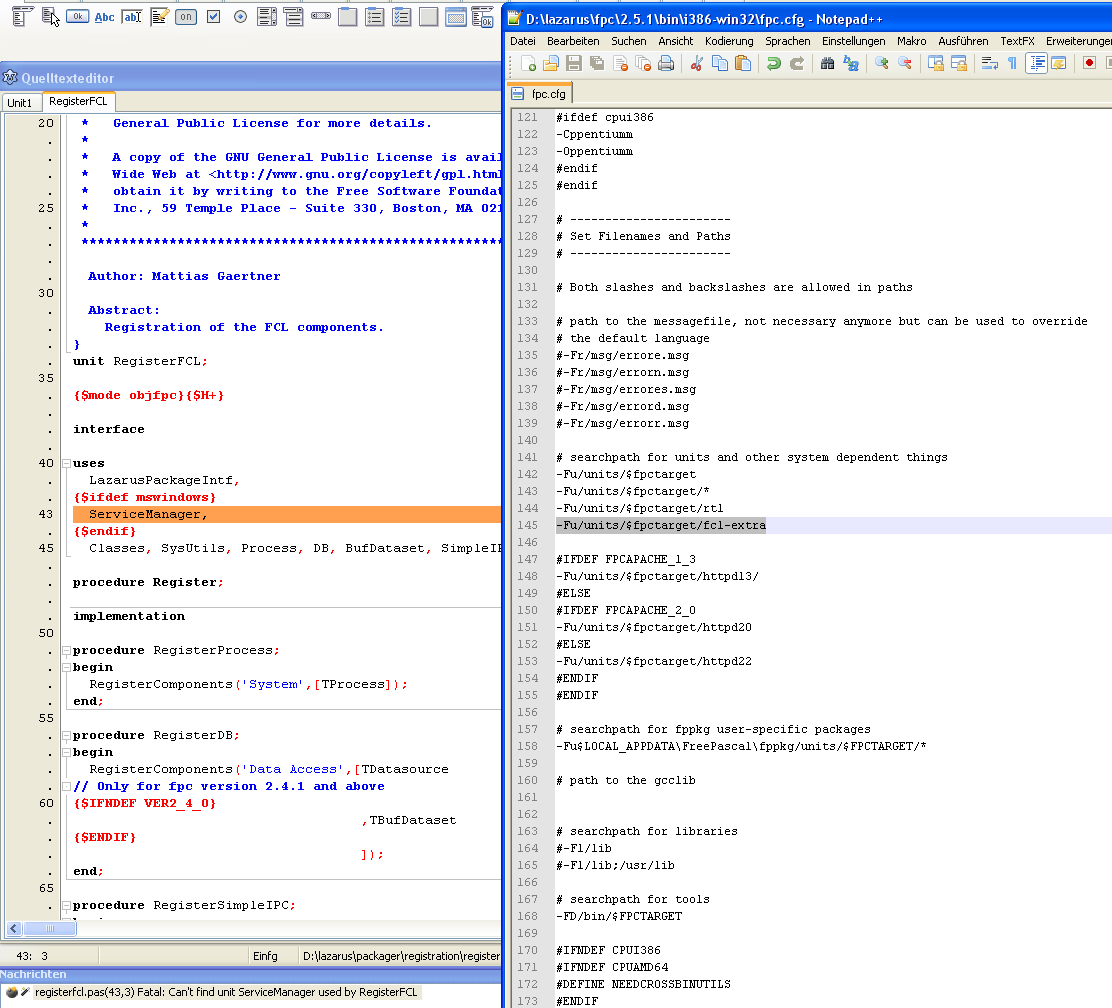Viewport: 1112px width, 1008px height.
Task: Select the TCheckBox component in Lazarus palette
Action: click(213, 17)
